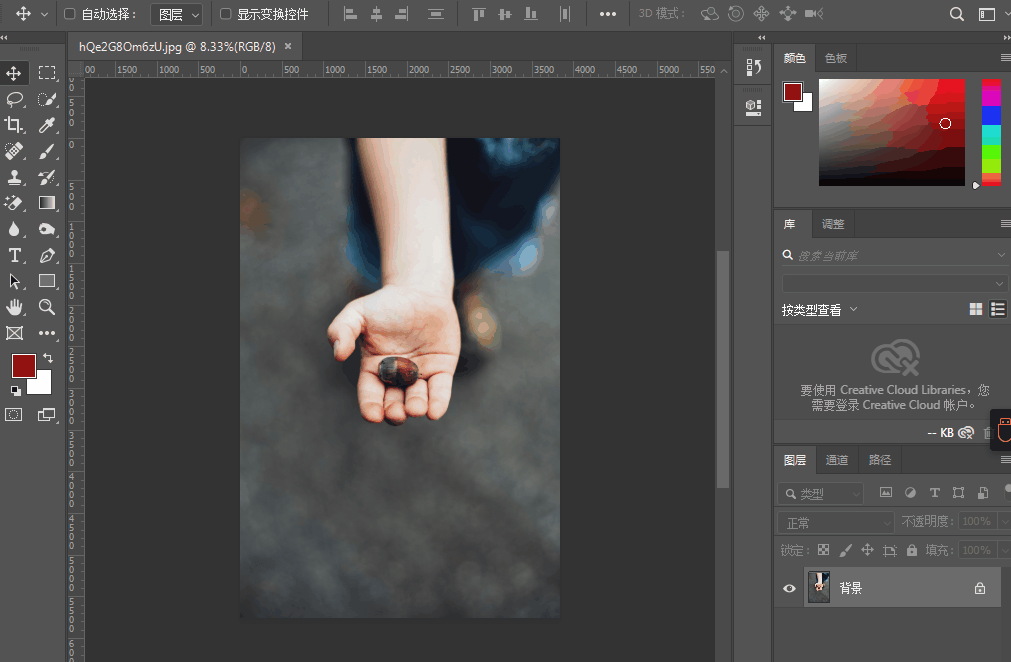Check the 显示变换控件 option
The height and width of the screenshot is (662, 1011).
click(226, 14)
